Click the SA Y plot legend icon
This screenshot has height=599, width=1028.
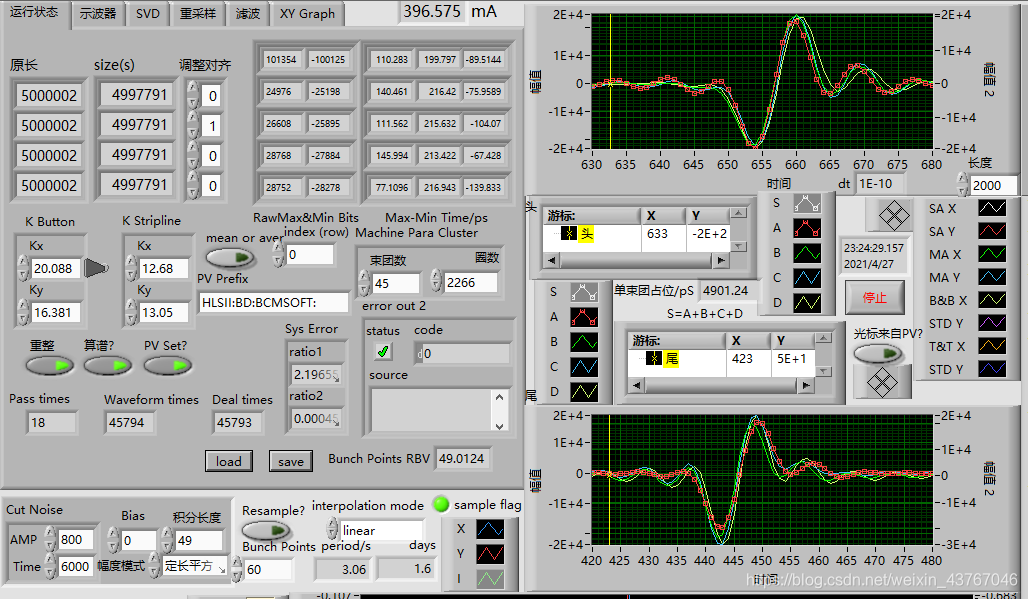[x=992, y=231]
